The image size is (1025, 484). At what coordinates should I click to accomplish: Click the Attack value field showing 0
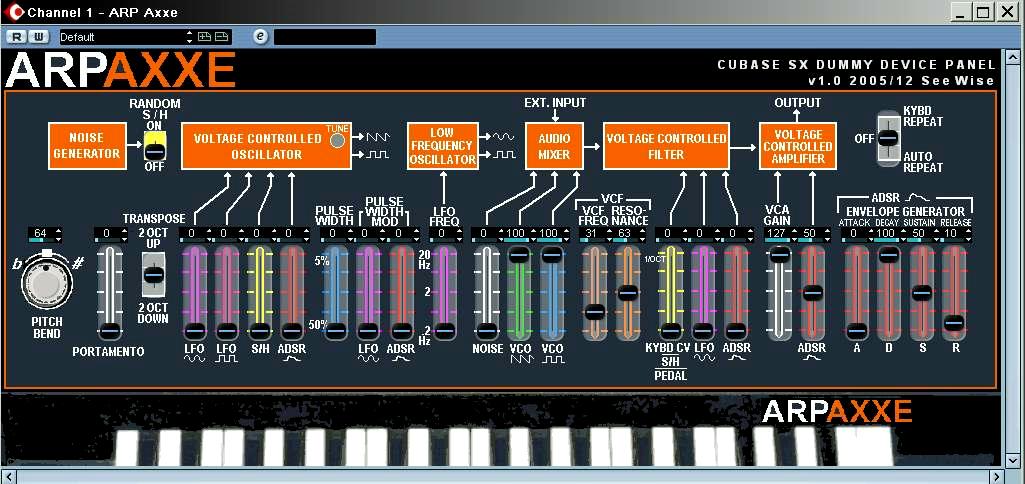854,233
